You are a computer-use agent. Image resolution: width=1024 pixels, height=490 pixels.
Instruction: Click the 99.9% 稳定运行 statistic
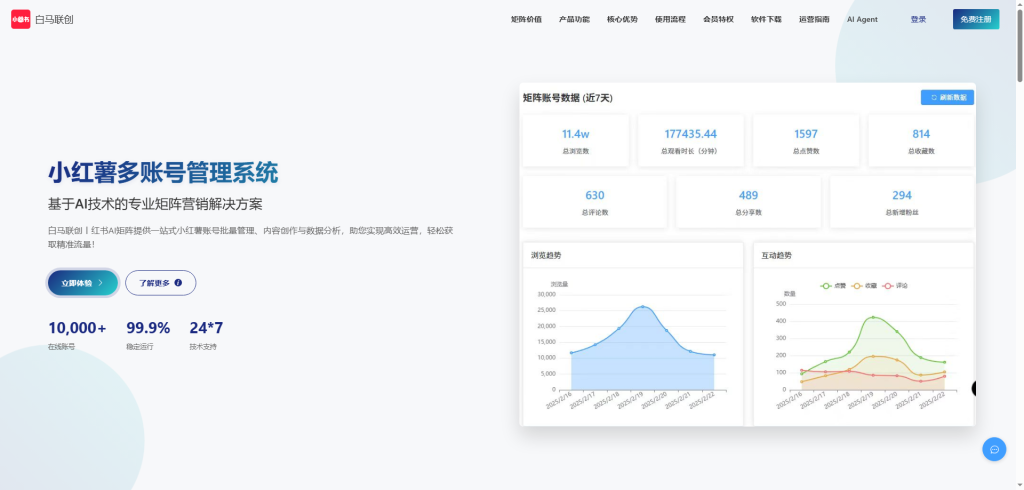pyautogui.click(x=148, y=335)
